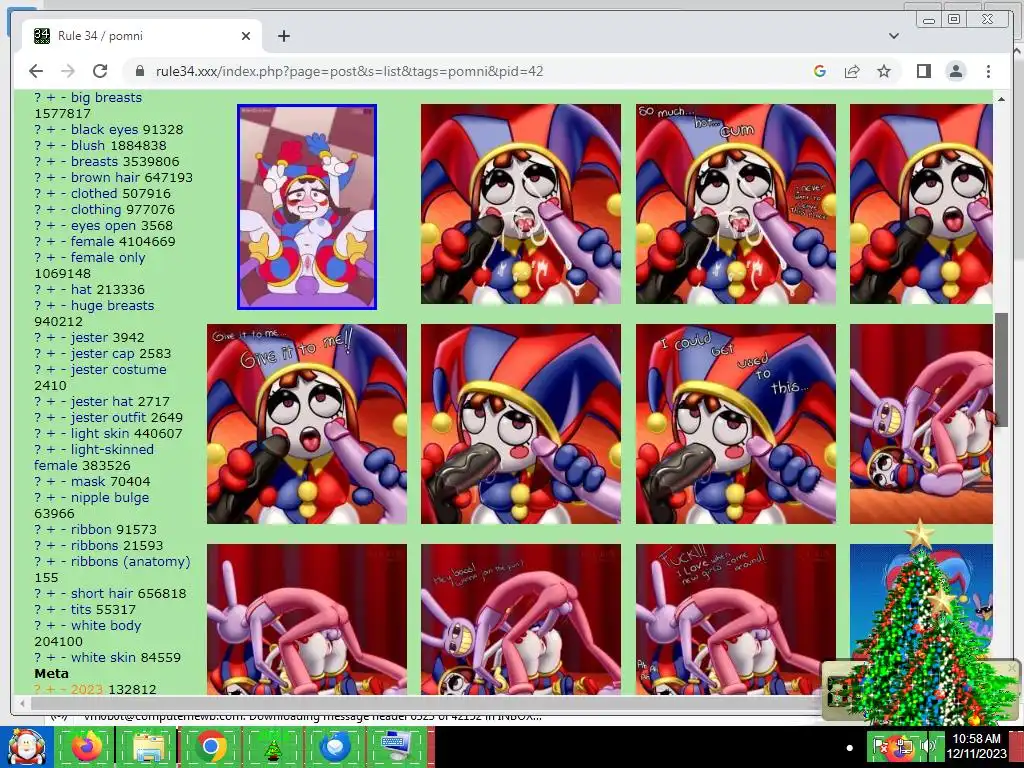The width and height of the screenshot is (1024, 768).
Task: Click the '-' link beside 'short hair'
Action: 63,593
